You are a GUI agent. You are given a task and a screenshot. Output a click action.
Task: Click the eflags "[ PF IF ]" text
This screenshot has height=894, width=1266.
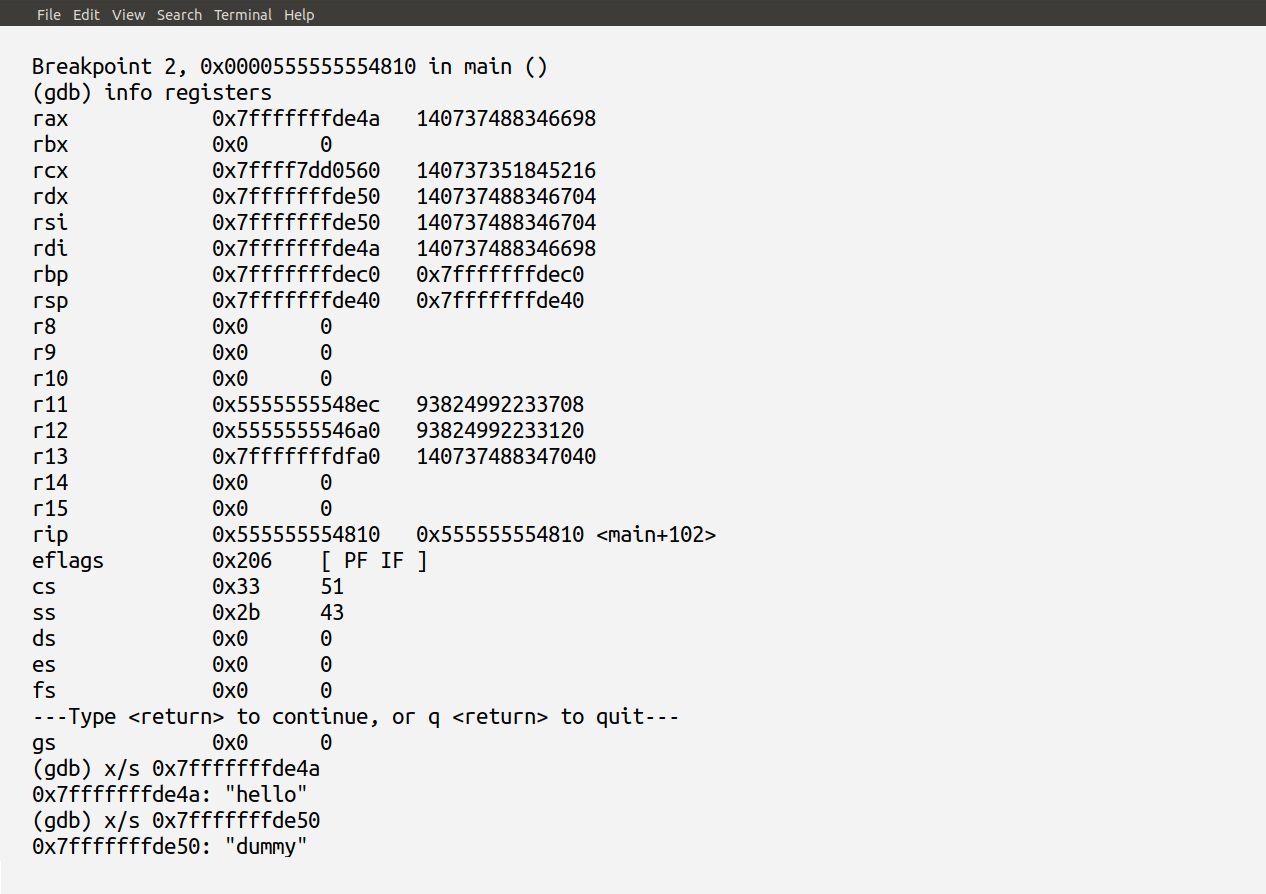374,561
